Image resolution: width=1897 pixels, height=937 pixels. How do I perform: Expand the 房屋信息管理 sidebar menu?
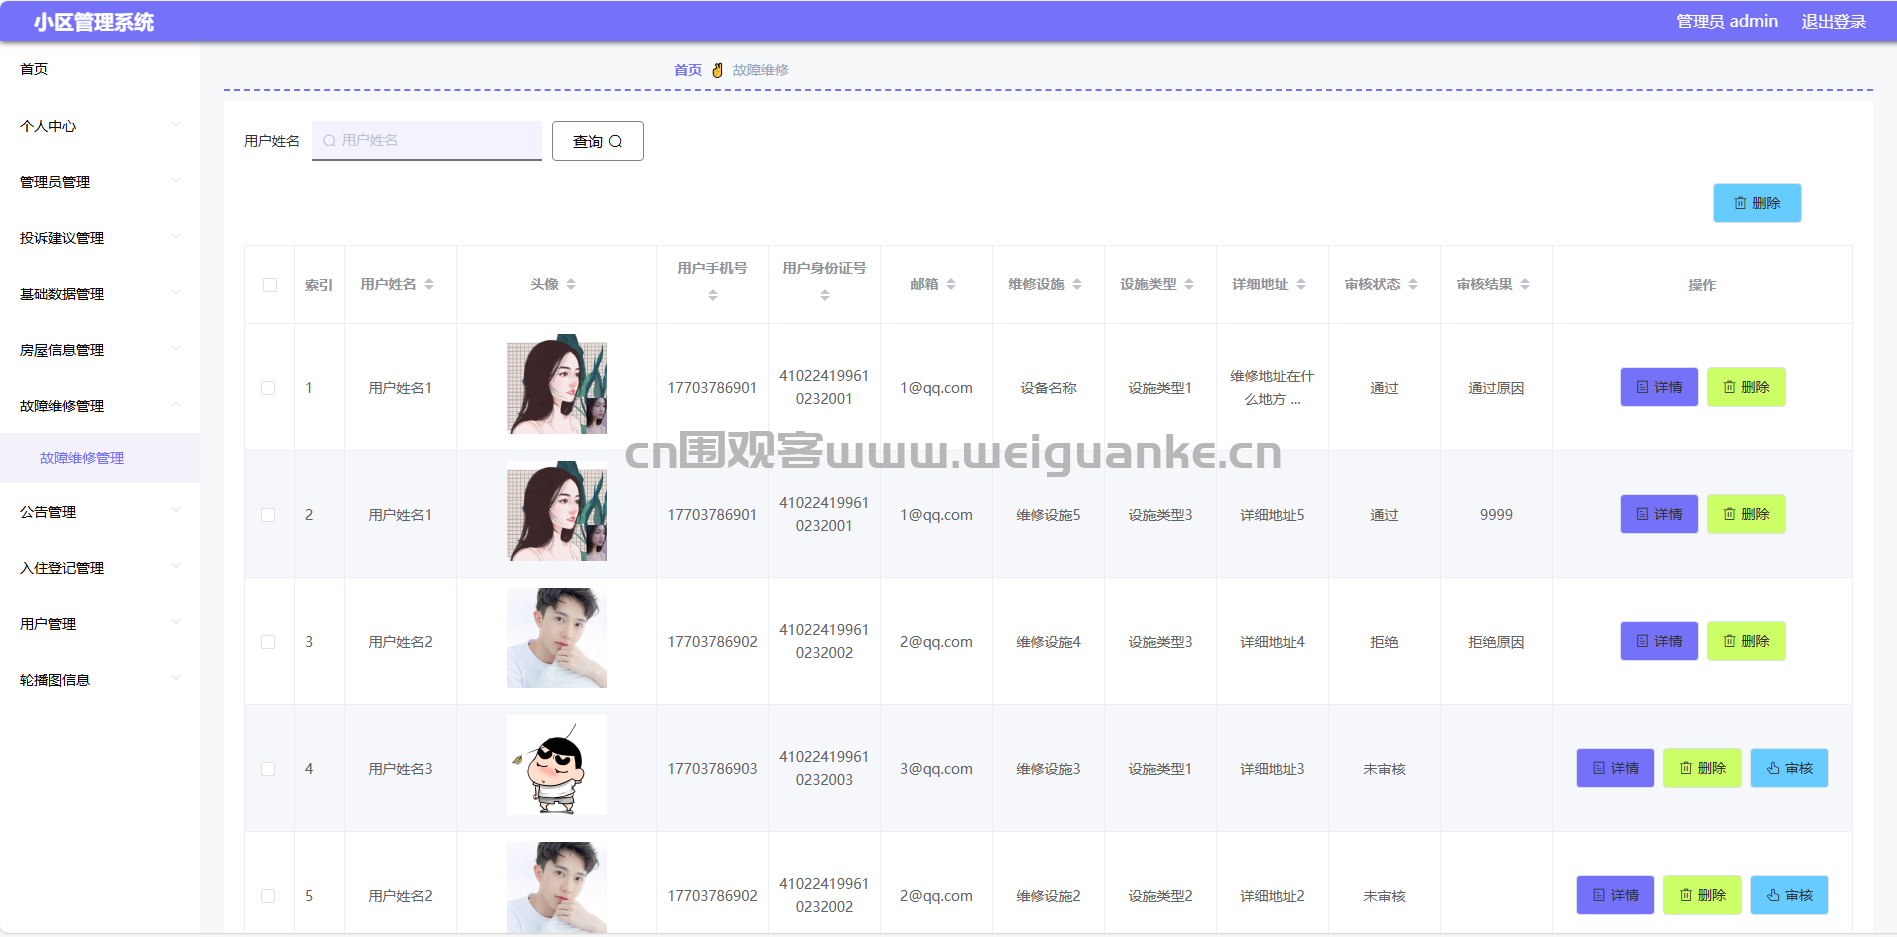[100, 350]
